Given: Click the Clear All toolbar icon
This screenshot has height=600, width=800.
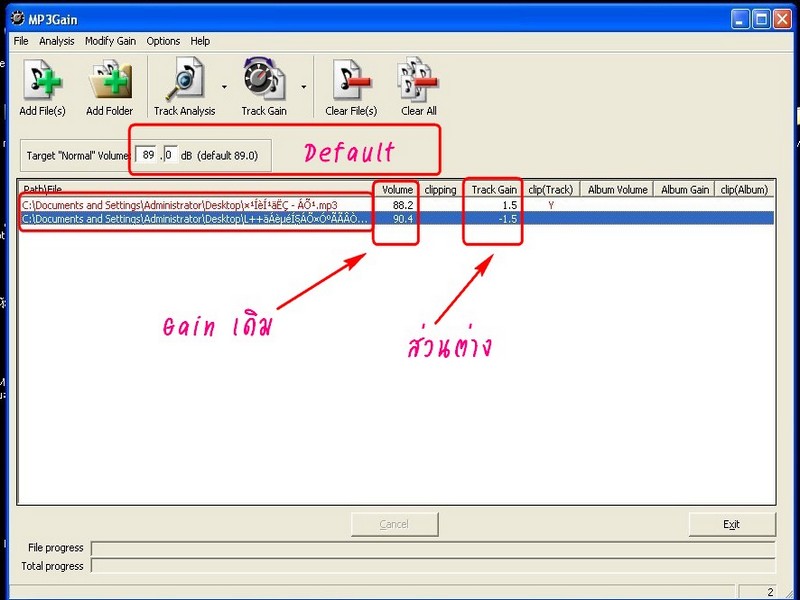Looking at the screenshot, I should (418, 79).
